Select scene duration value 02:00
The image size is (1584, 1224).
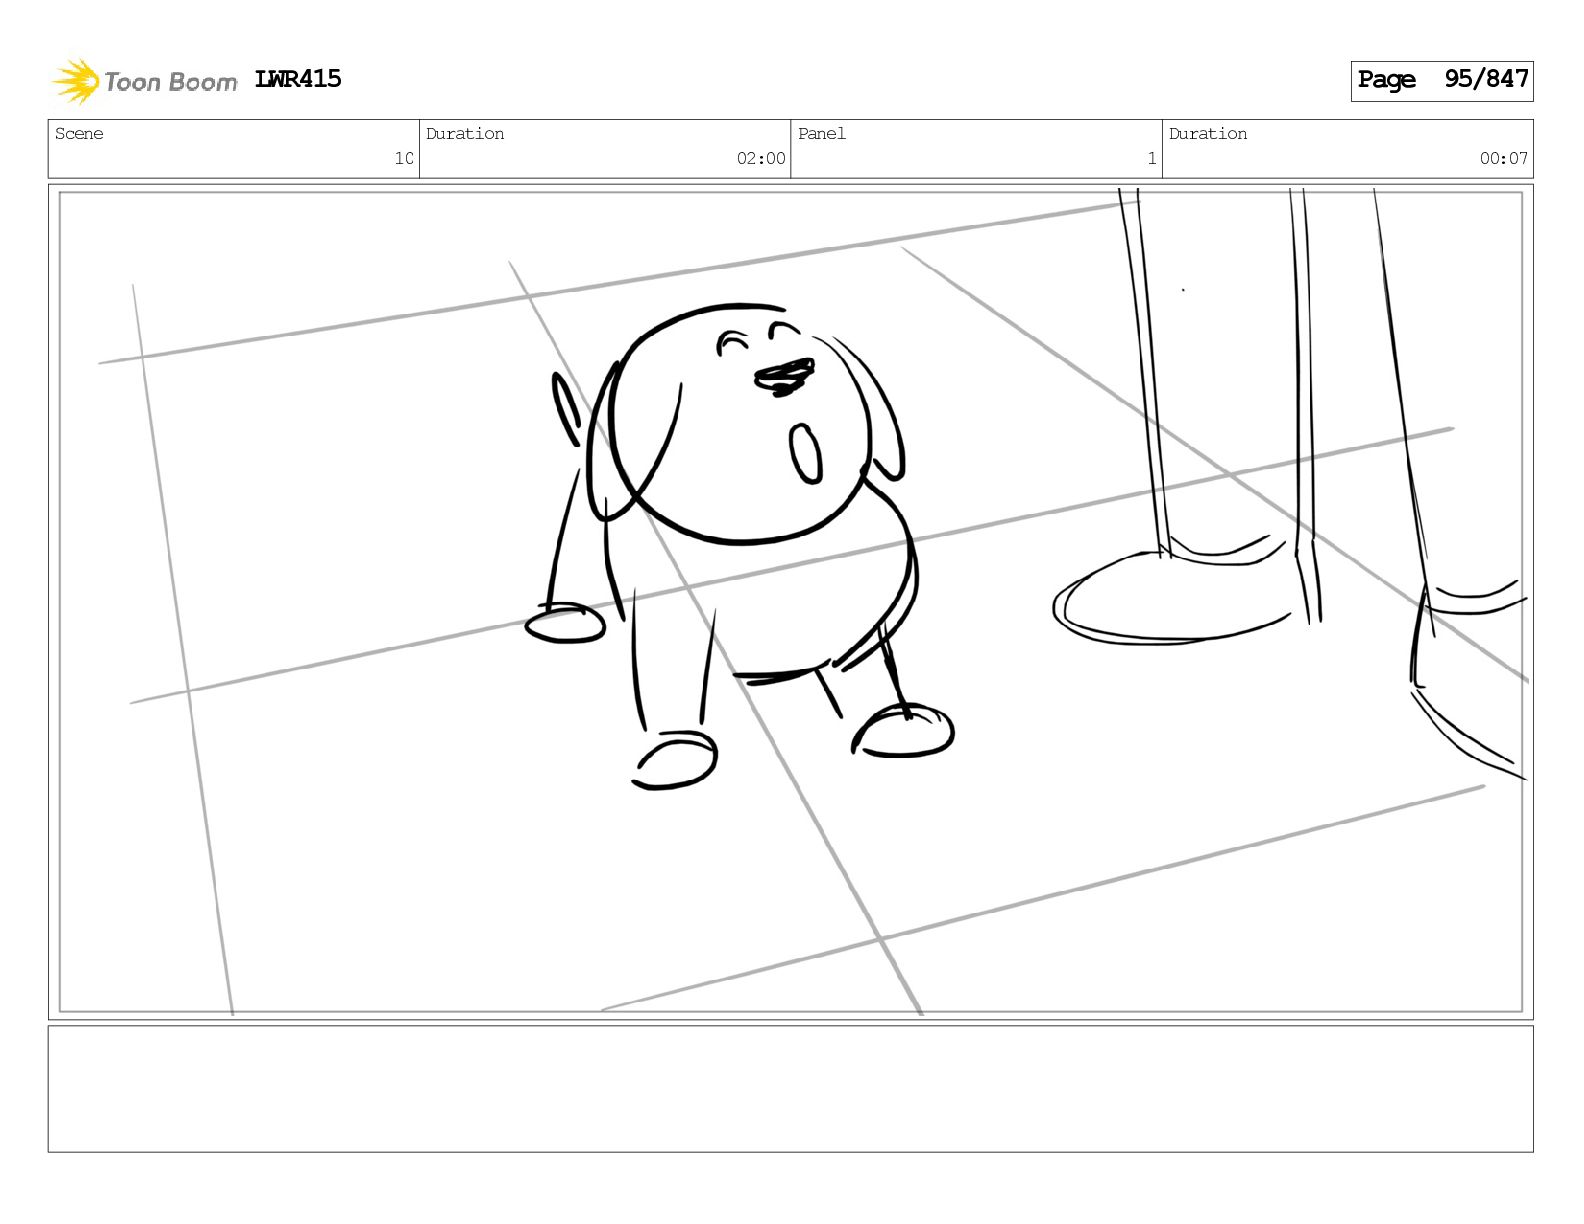click(761, 158)
